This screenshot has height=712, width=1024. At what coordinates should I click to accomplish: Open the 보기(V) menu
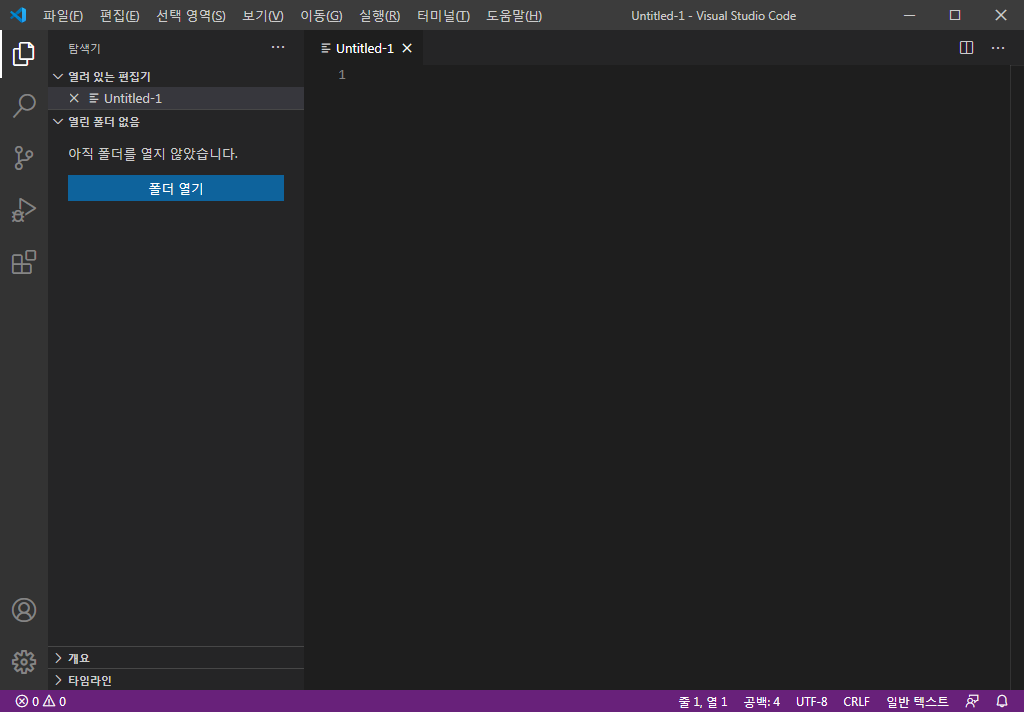[x=263, y=16]
